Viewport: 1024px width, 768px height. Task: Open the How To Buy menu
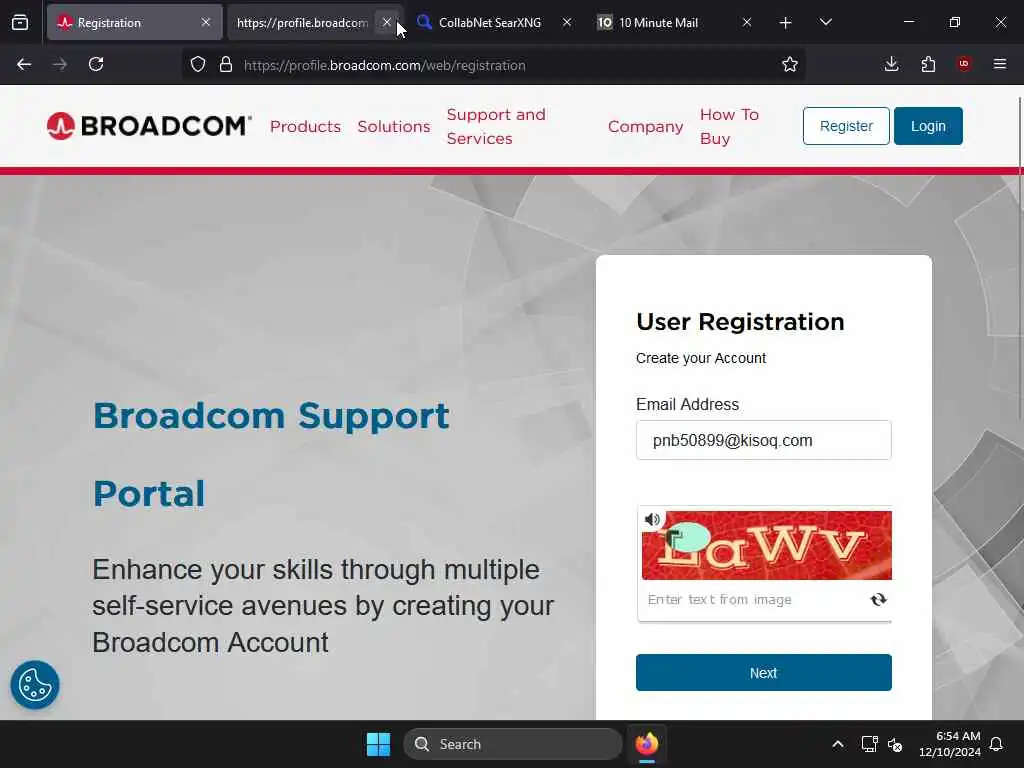coord(729,127)
